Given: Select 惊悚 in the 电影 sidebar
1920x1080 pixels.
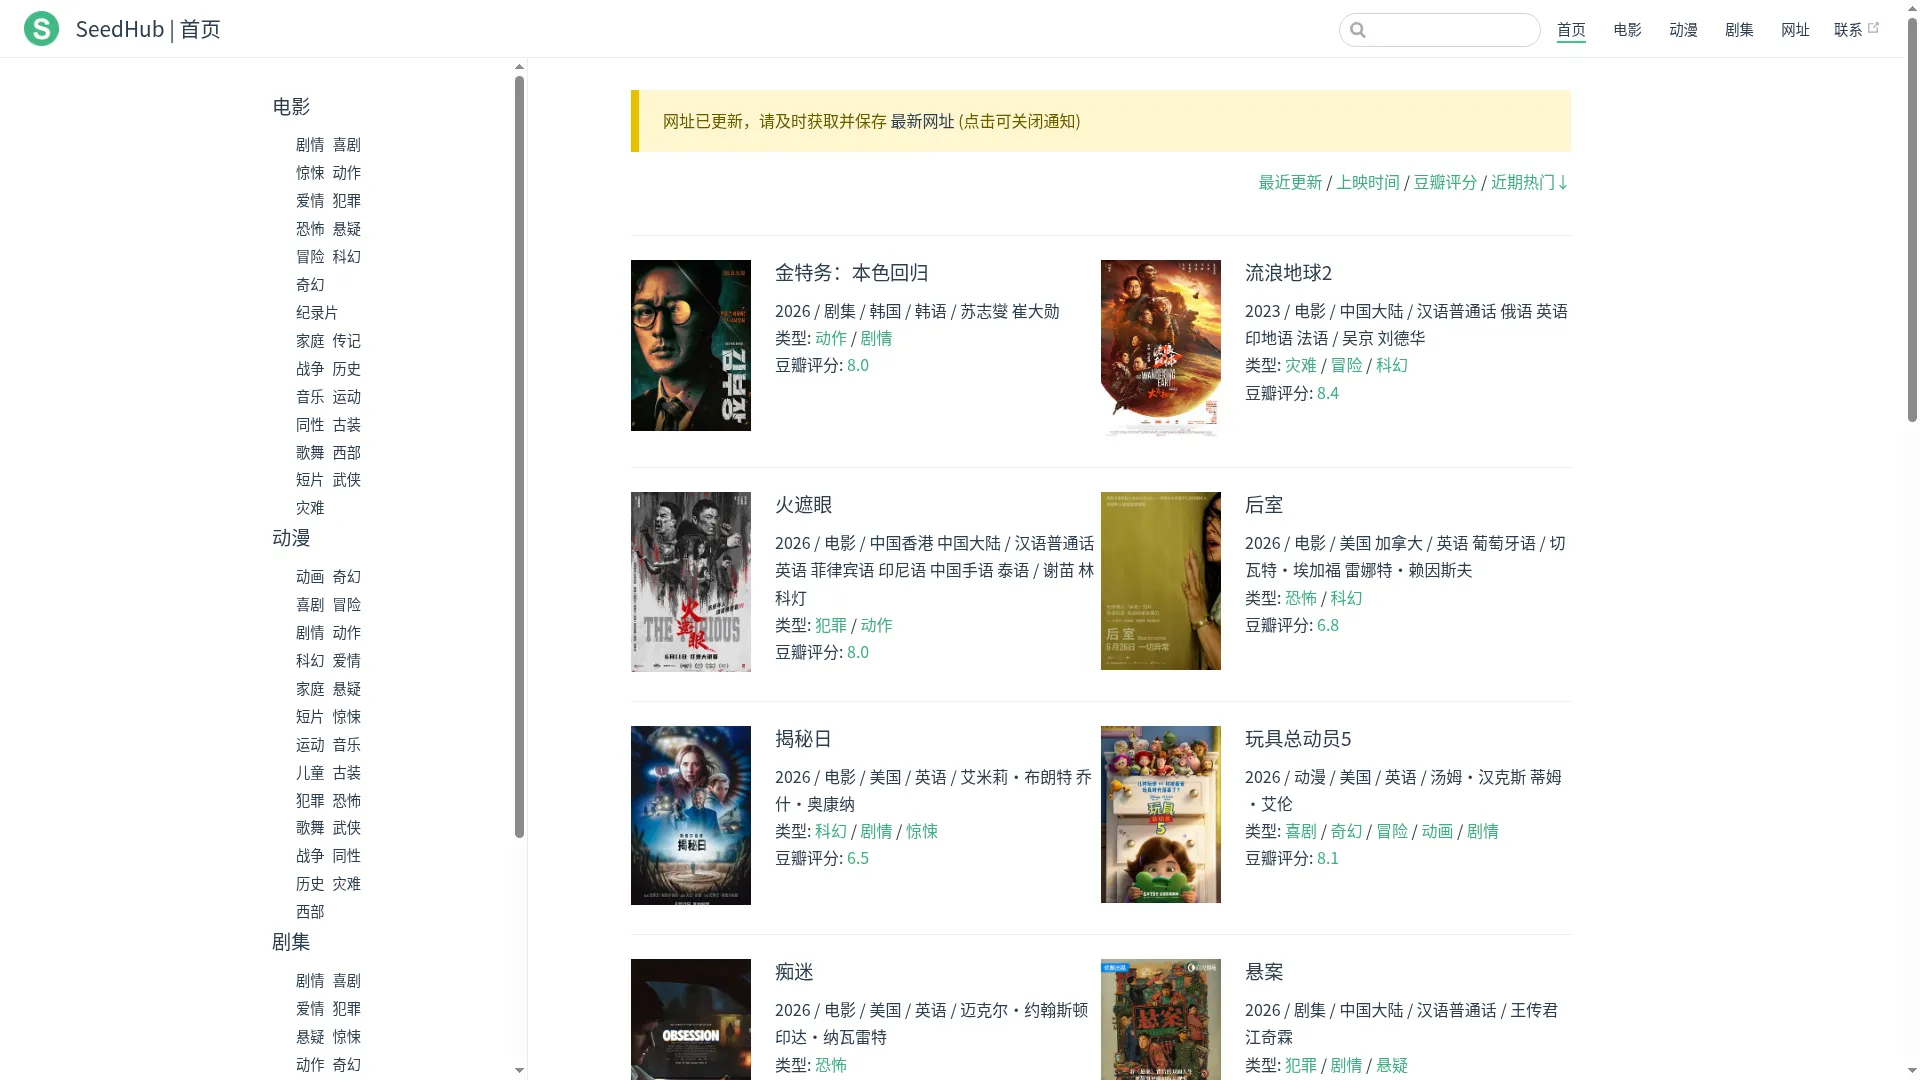Looking at the screenshot, I should 310,173.
